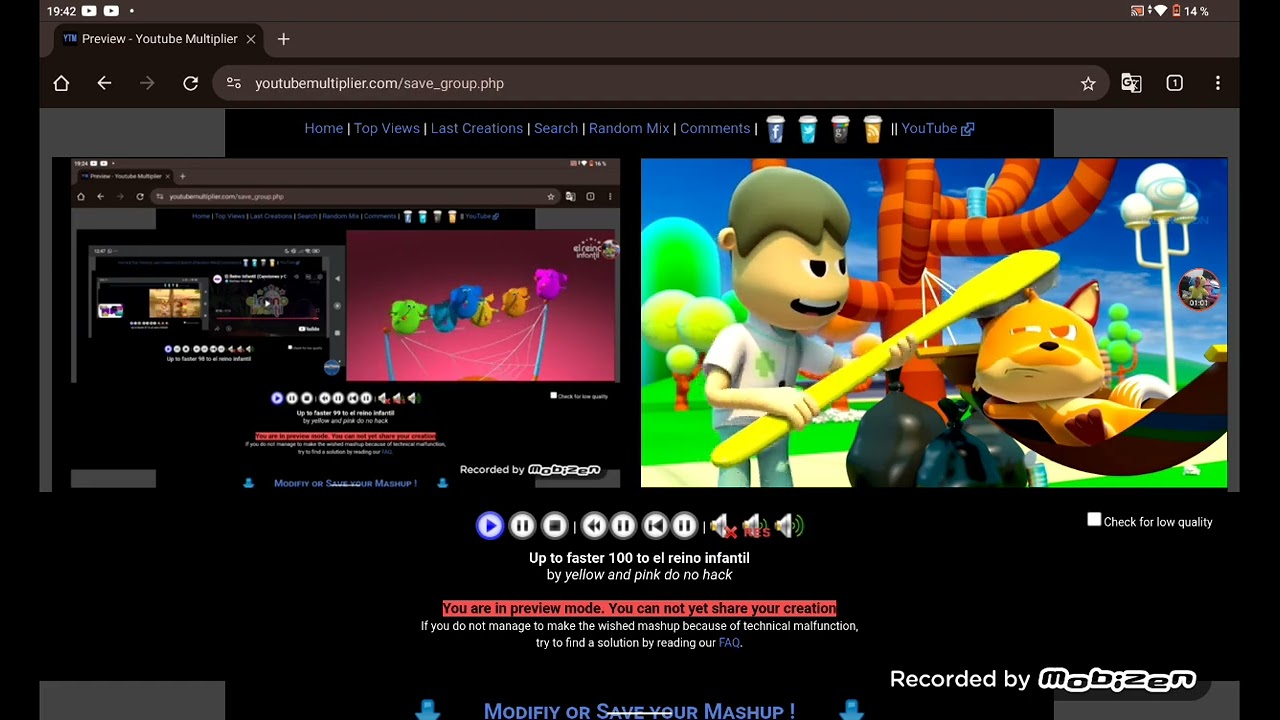Viewport: 1280px width, 720px height.
Task: Open the Search link
Action: point(556,128)
